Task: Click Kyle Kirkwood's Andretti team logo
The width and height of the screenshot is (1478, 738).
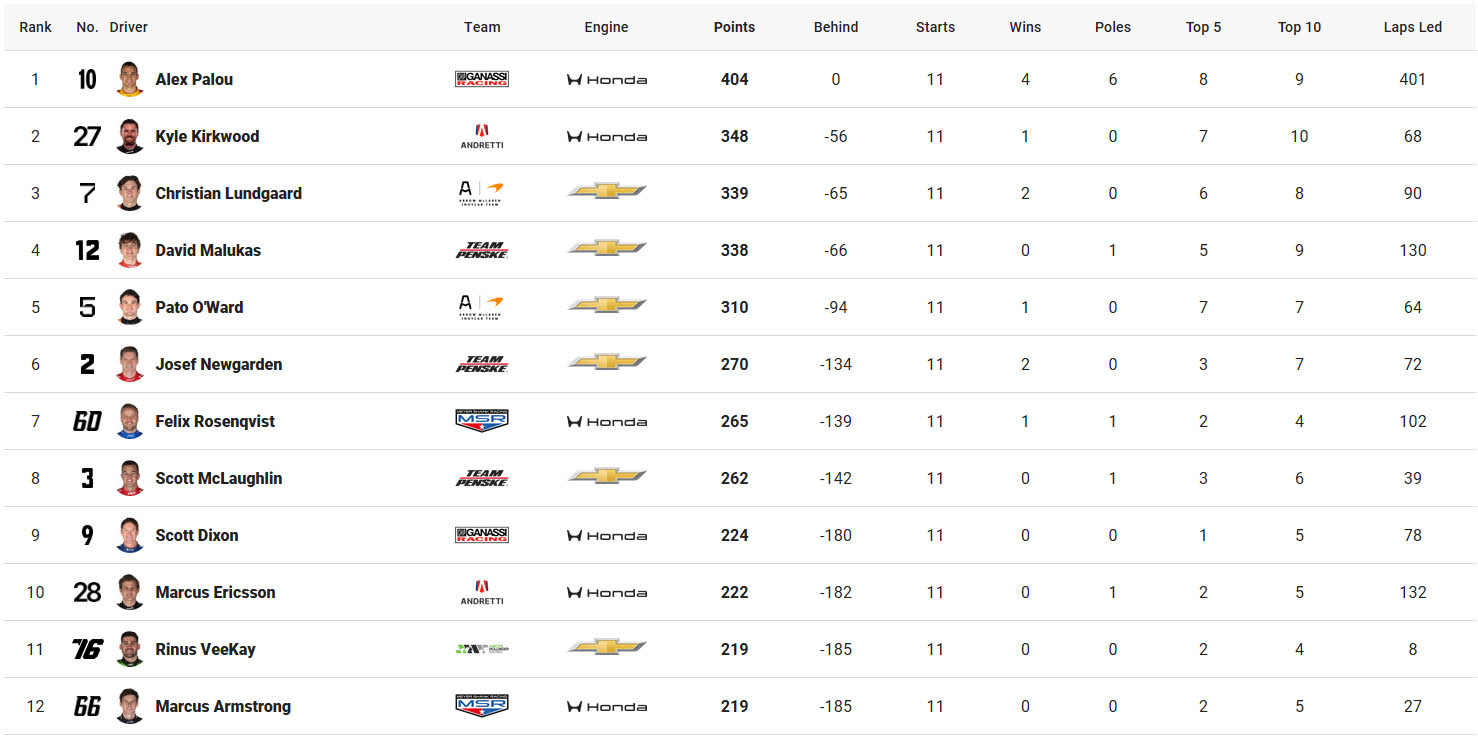Action: click(x=482, y=136)
